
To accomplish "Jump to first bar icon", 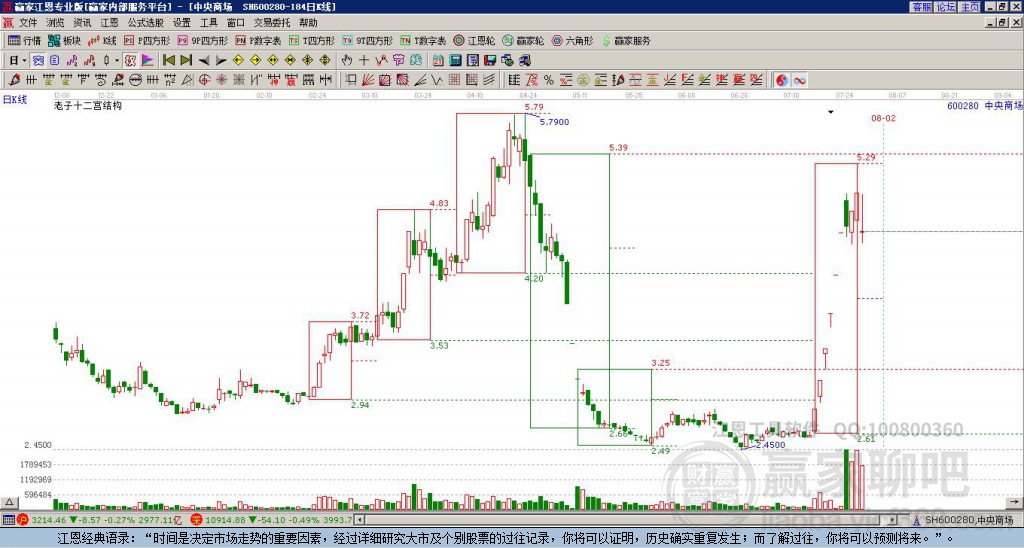I will click(168, 61).
